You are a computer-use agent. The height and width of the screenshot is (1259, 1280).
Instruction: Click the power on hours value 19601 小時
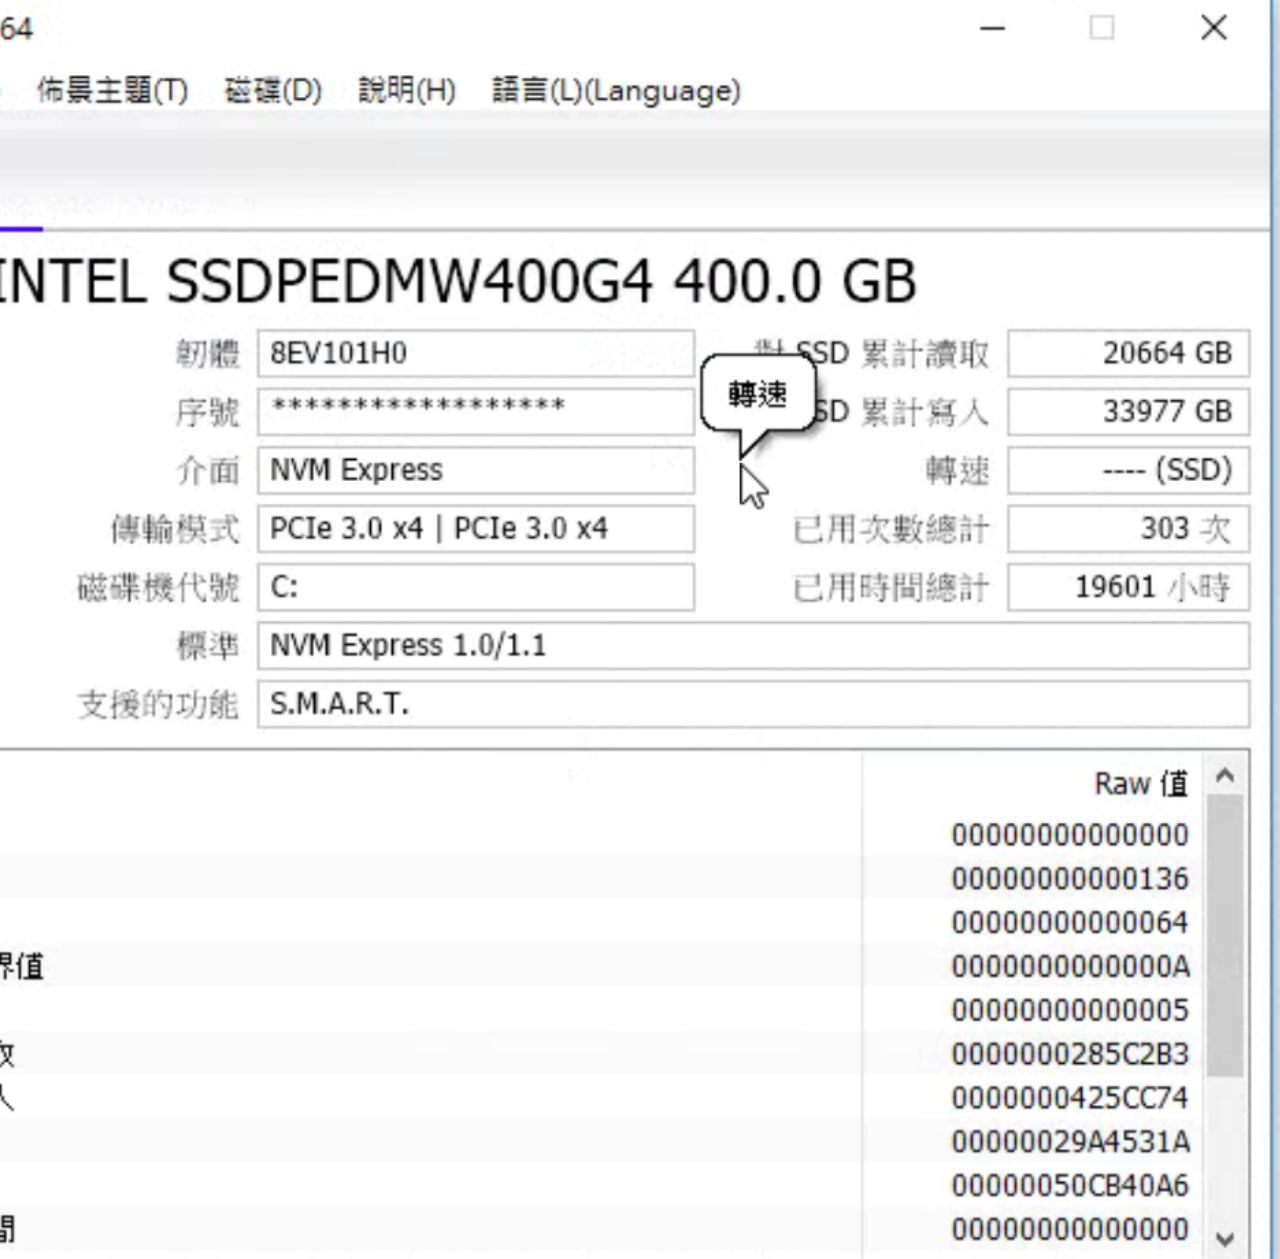click(1128, 587)
